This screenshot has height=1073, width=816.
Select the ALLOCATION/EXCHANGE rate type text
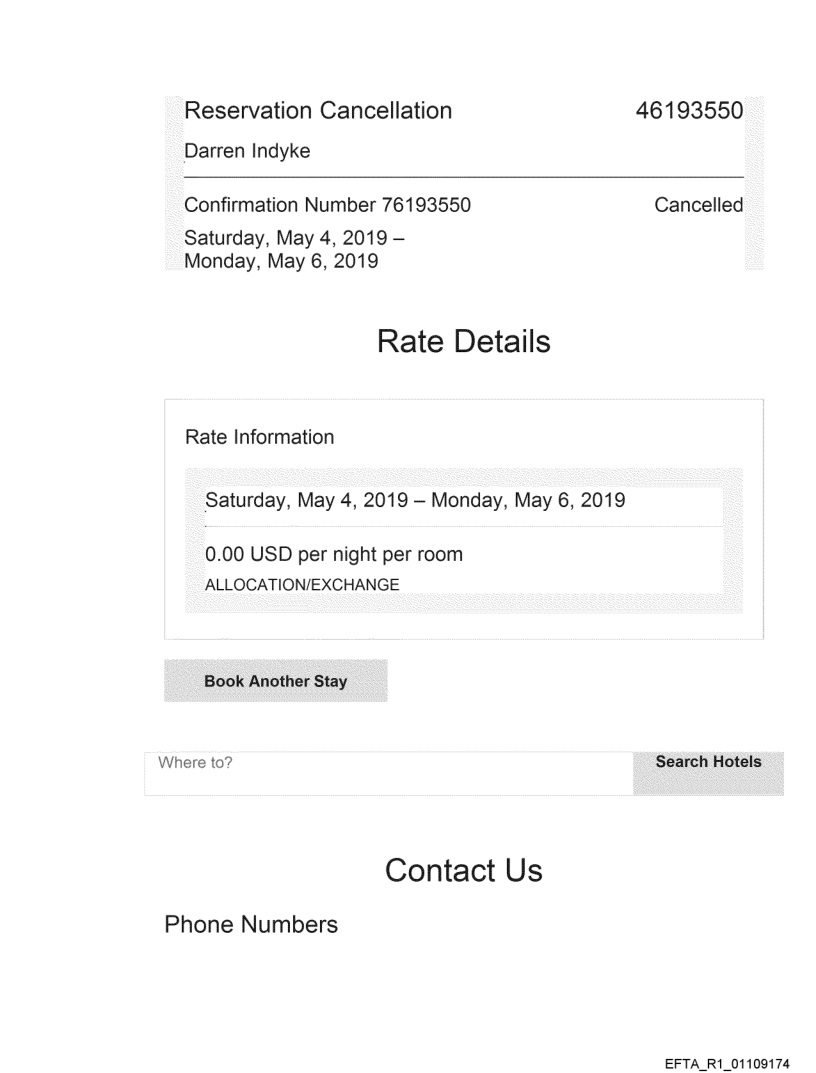click(x=302, y=585)
